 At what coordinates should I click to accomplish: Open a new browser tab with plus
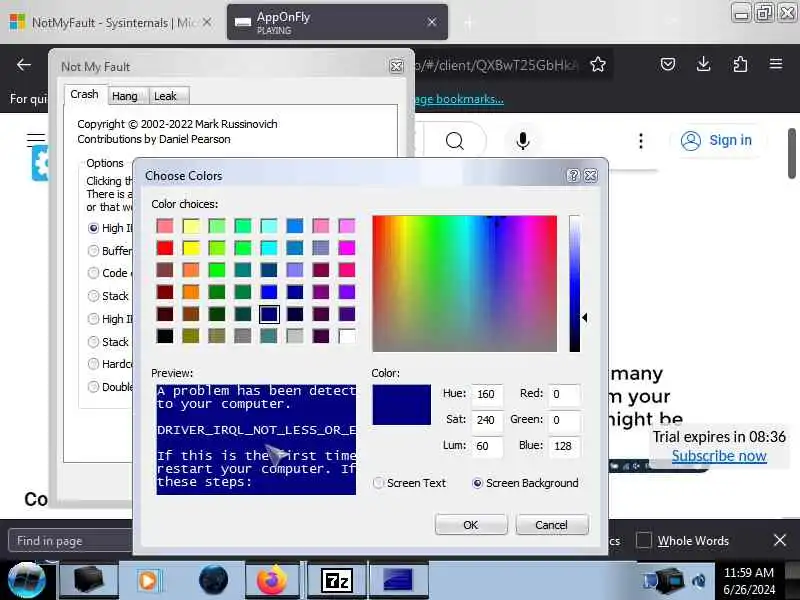(x=469, y=22)
